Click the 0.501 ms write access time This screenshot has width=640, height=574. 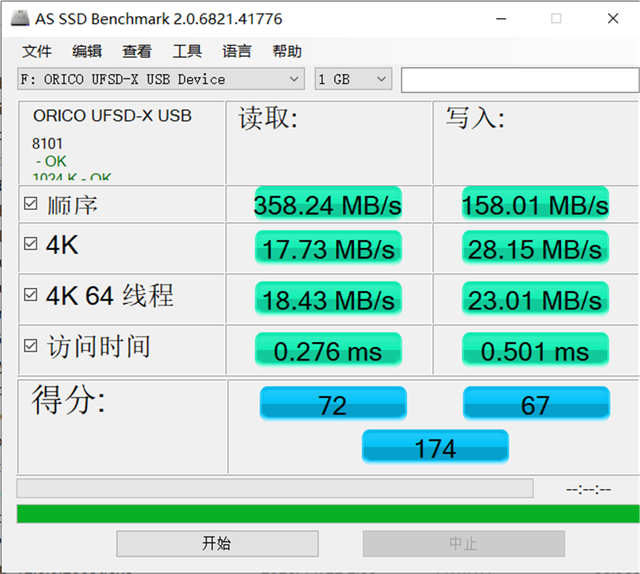tap(535, 350)
